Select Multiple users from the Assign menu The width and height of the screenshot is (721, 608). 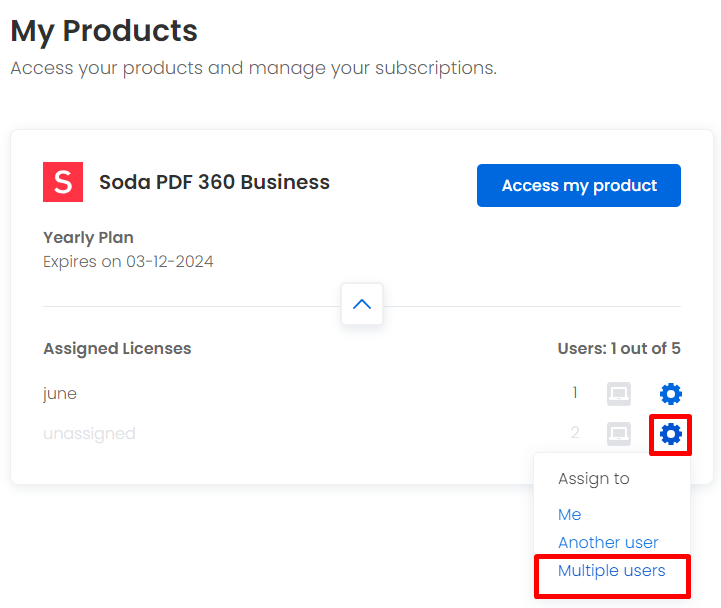point(612,571)
